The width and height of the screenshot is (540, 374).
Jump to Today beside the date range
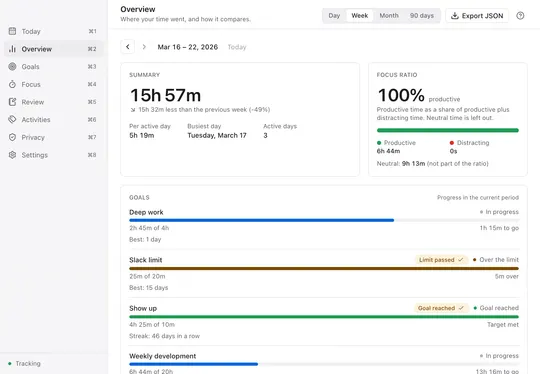(x=237, y=47)
